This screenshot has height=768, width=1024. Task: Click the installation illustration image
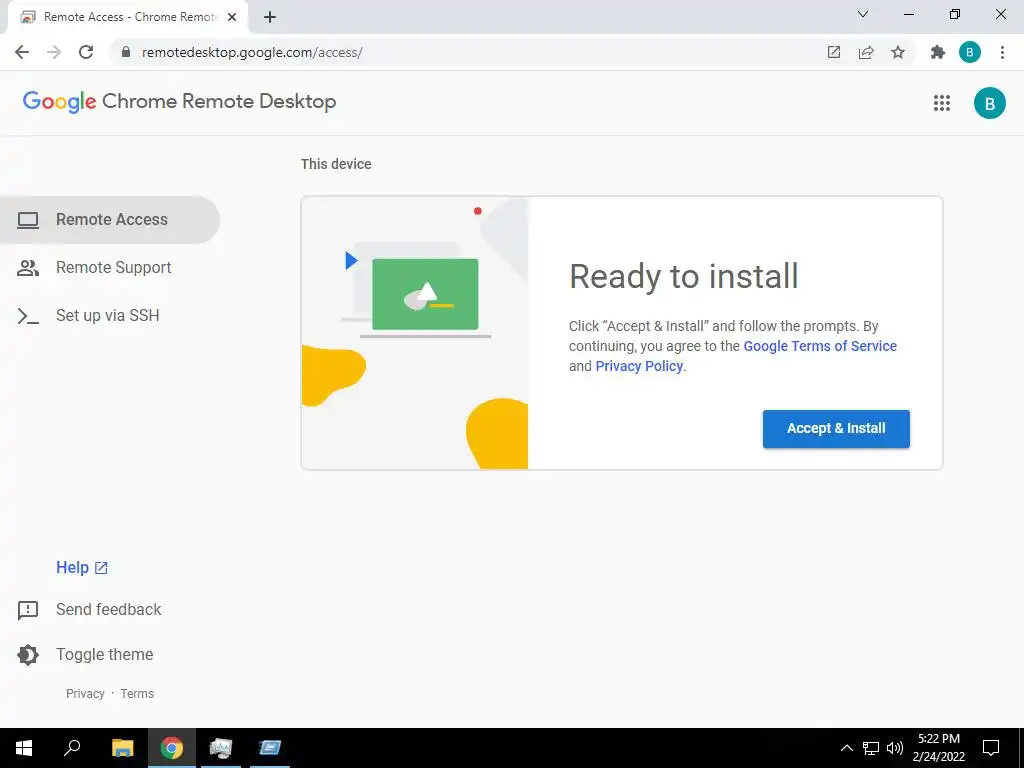(415, 333)
